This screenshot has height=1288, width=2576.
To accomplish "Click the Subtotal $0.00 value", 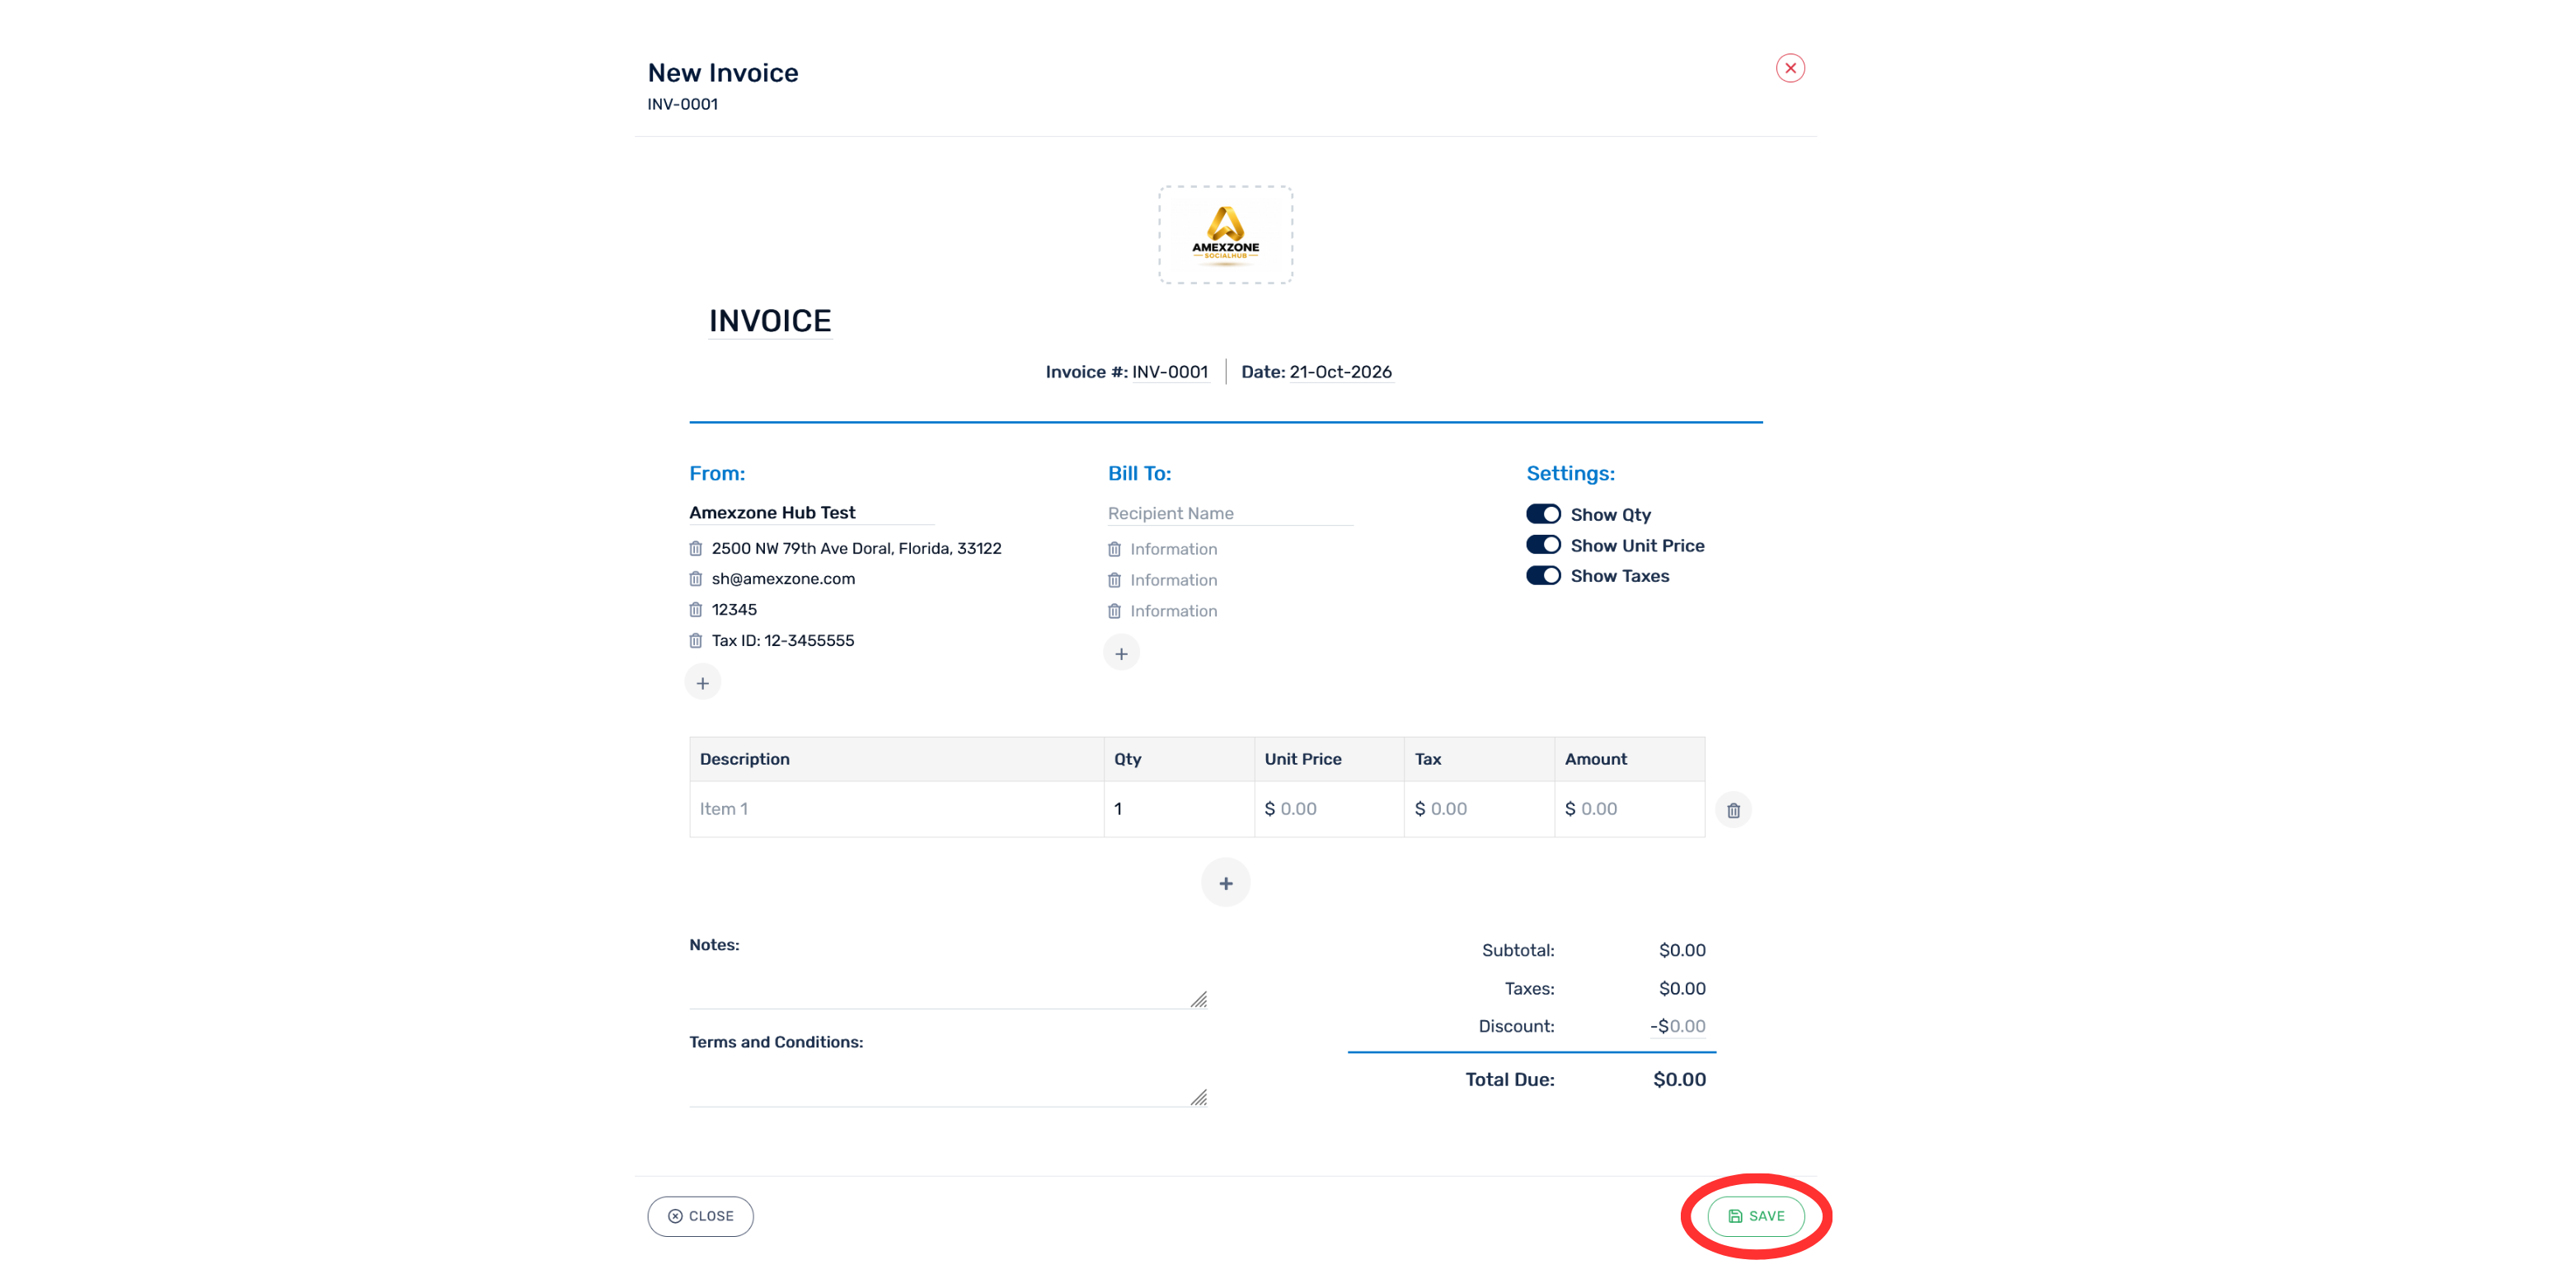I will (1682, 951).
